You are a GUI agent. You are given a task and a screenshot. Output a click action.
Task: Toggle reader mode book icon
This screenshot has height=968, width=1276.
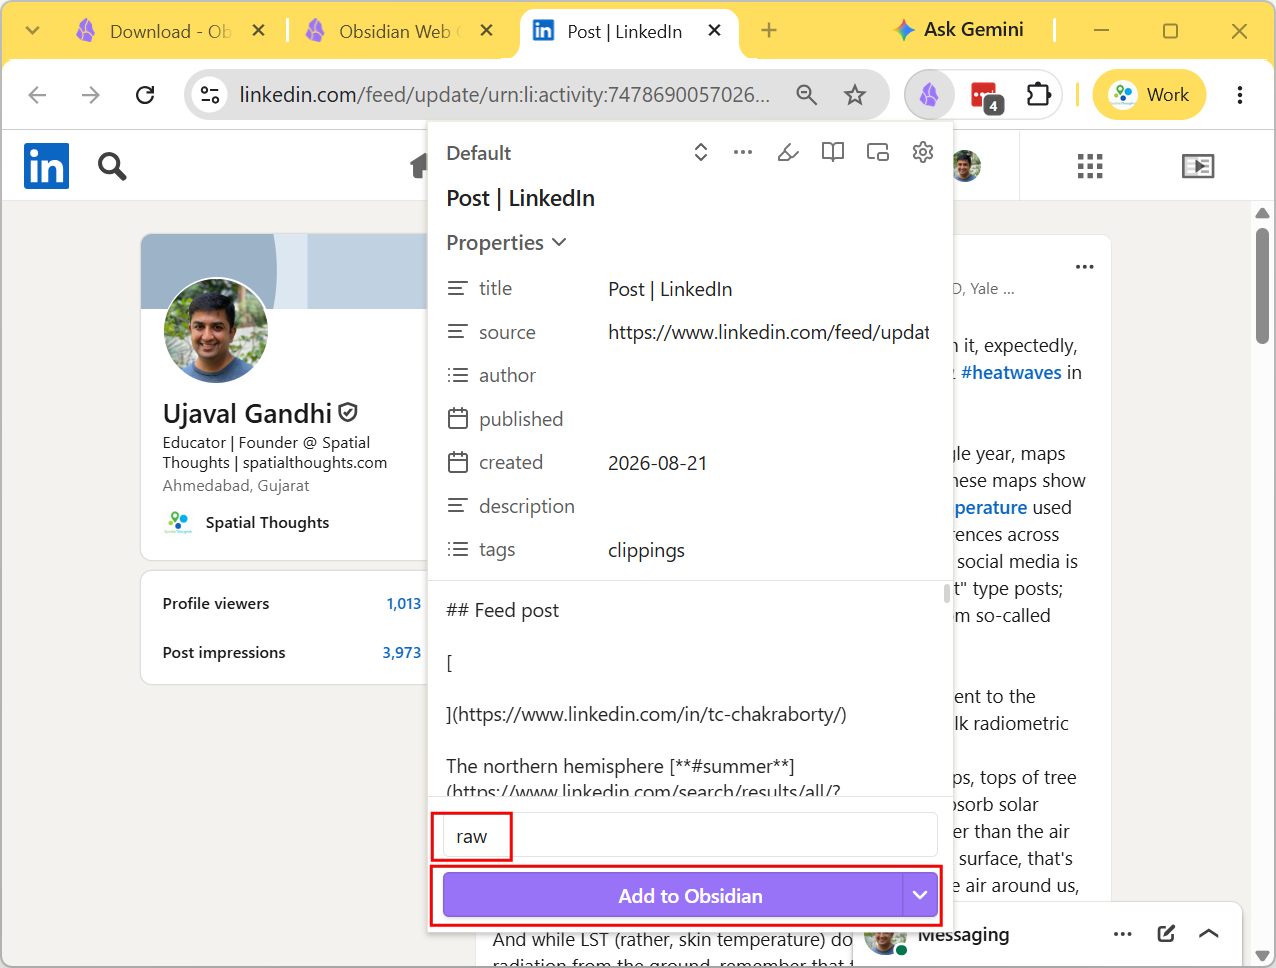tap(833, 152)
